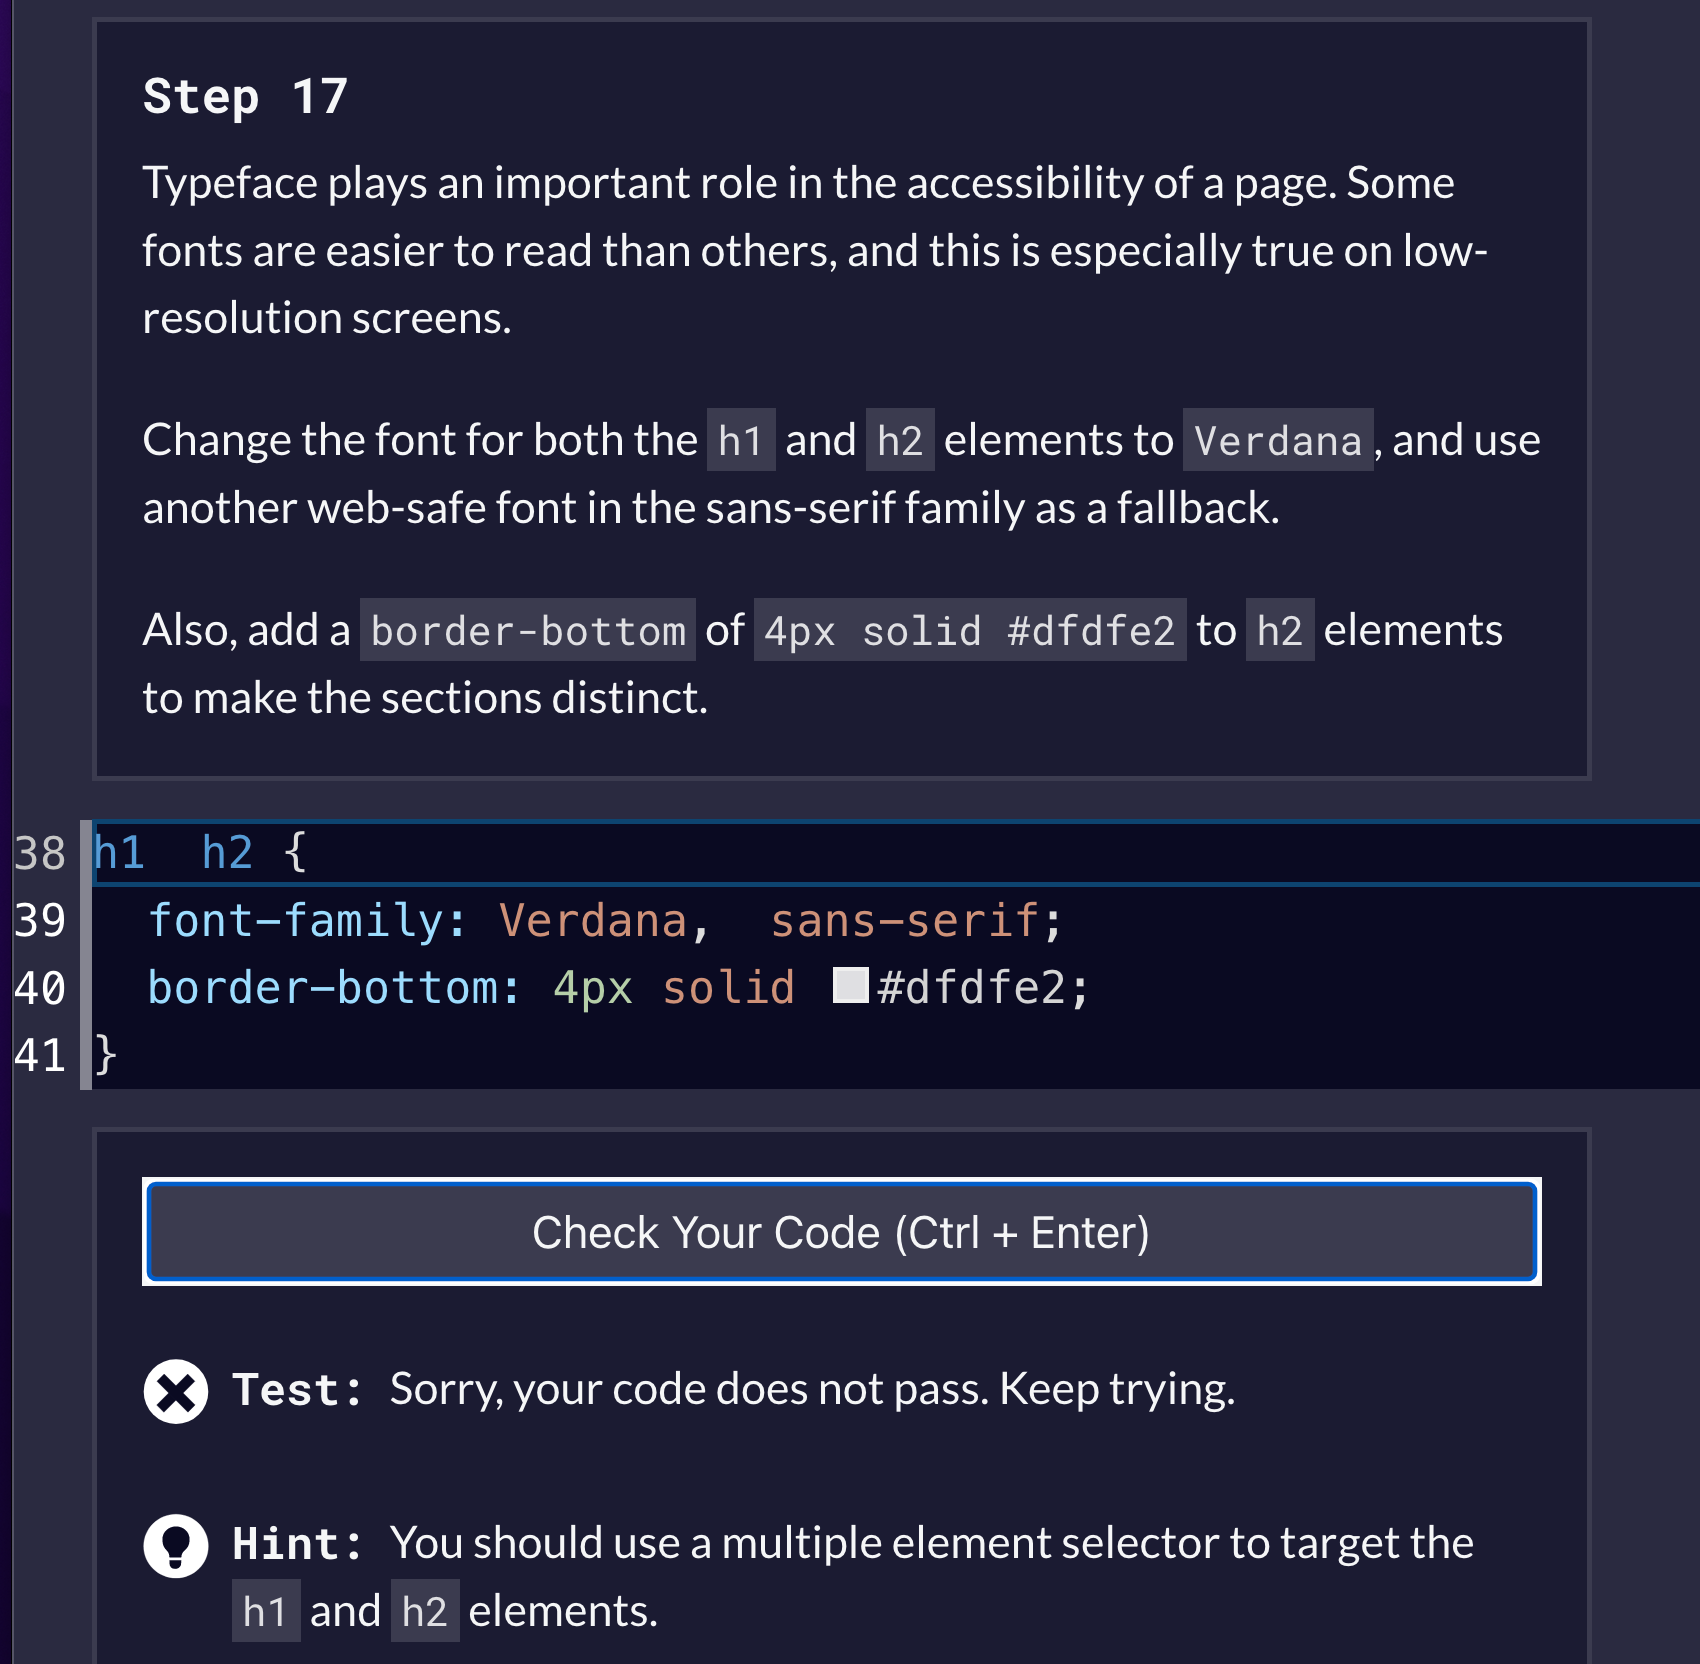This screenshot has height=1664, width=1700.
Task: Click the test failure X icon
Action: [x=176, y=1389]
